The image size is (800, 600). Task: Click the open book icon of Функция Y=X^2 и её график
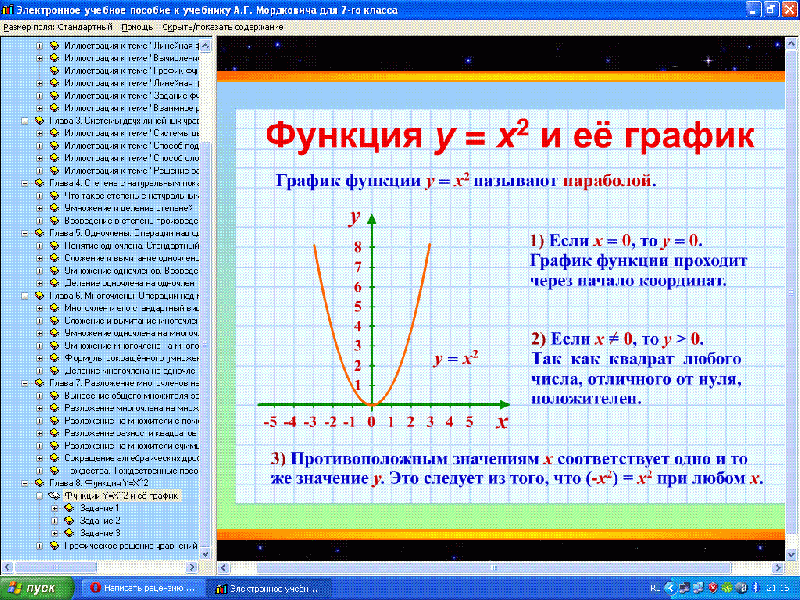tap(55, 496)
